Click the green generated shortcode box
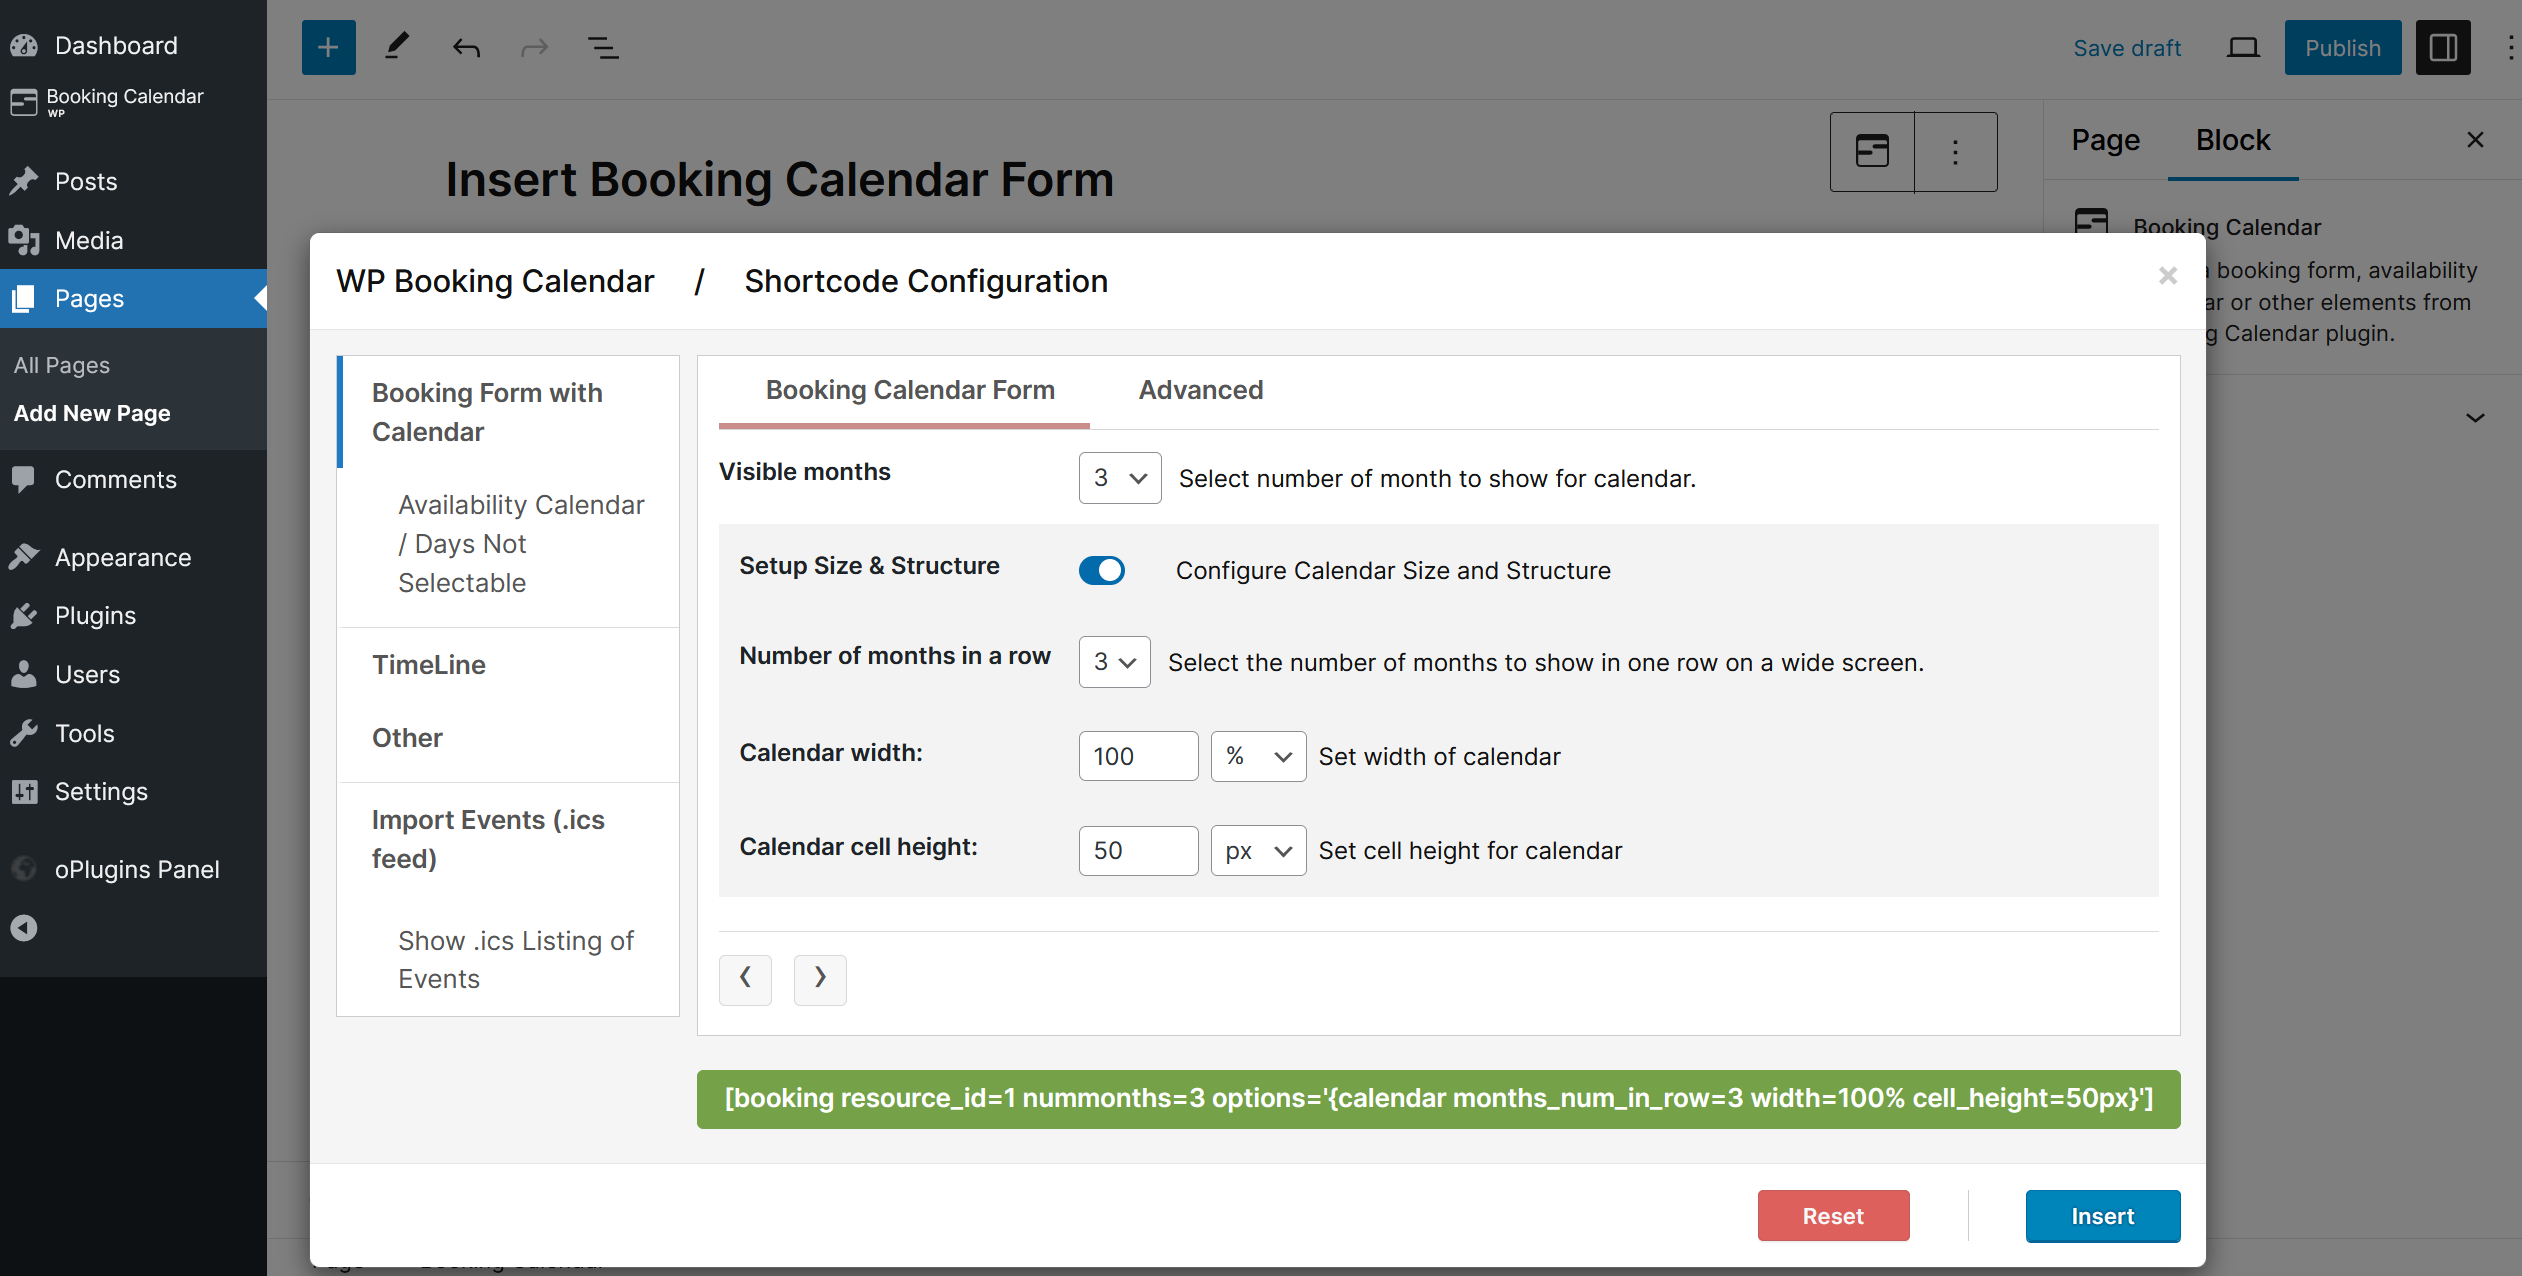 pos(1438,1099)
